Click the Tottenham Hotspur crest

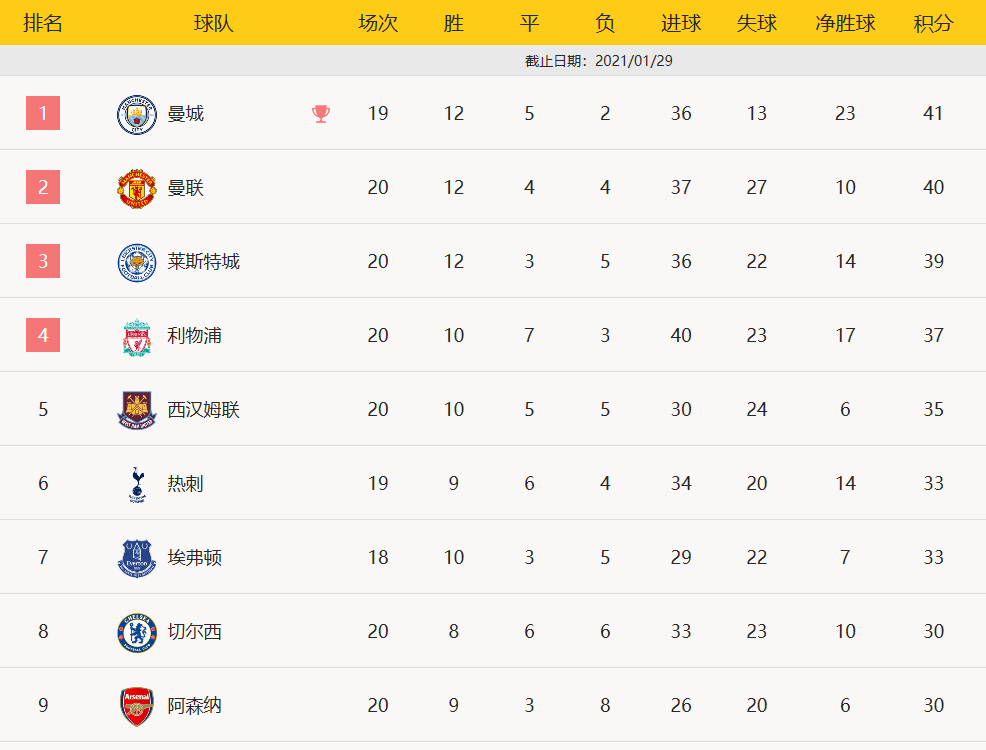[137, 484]
